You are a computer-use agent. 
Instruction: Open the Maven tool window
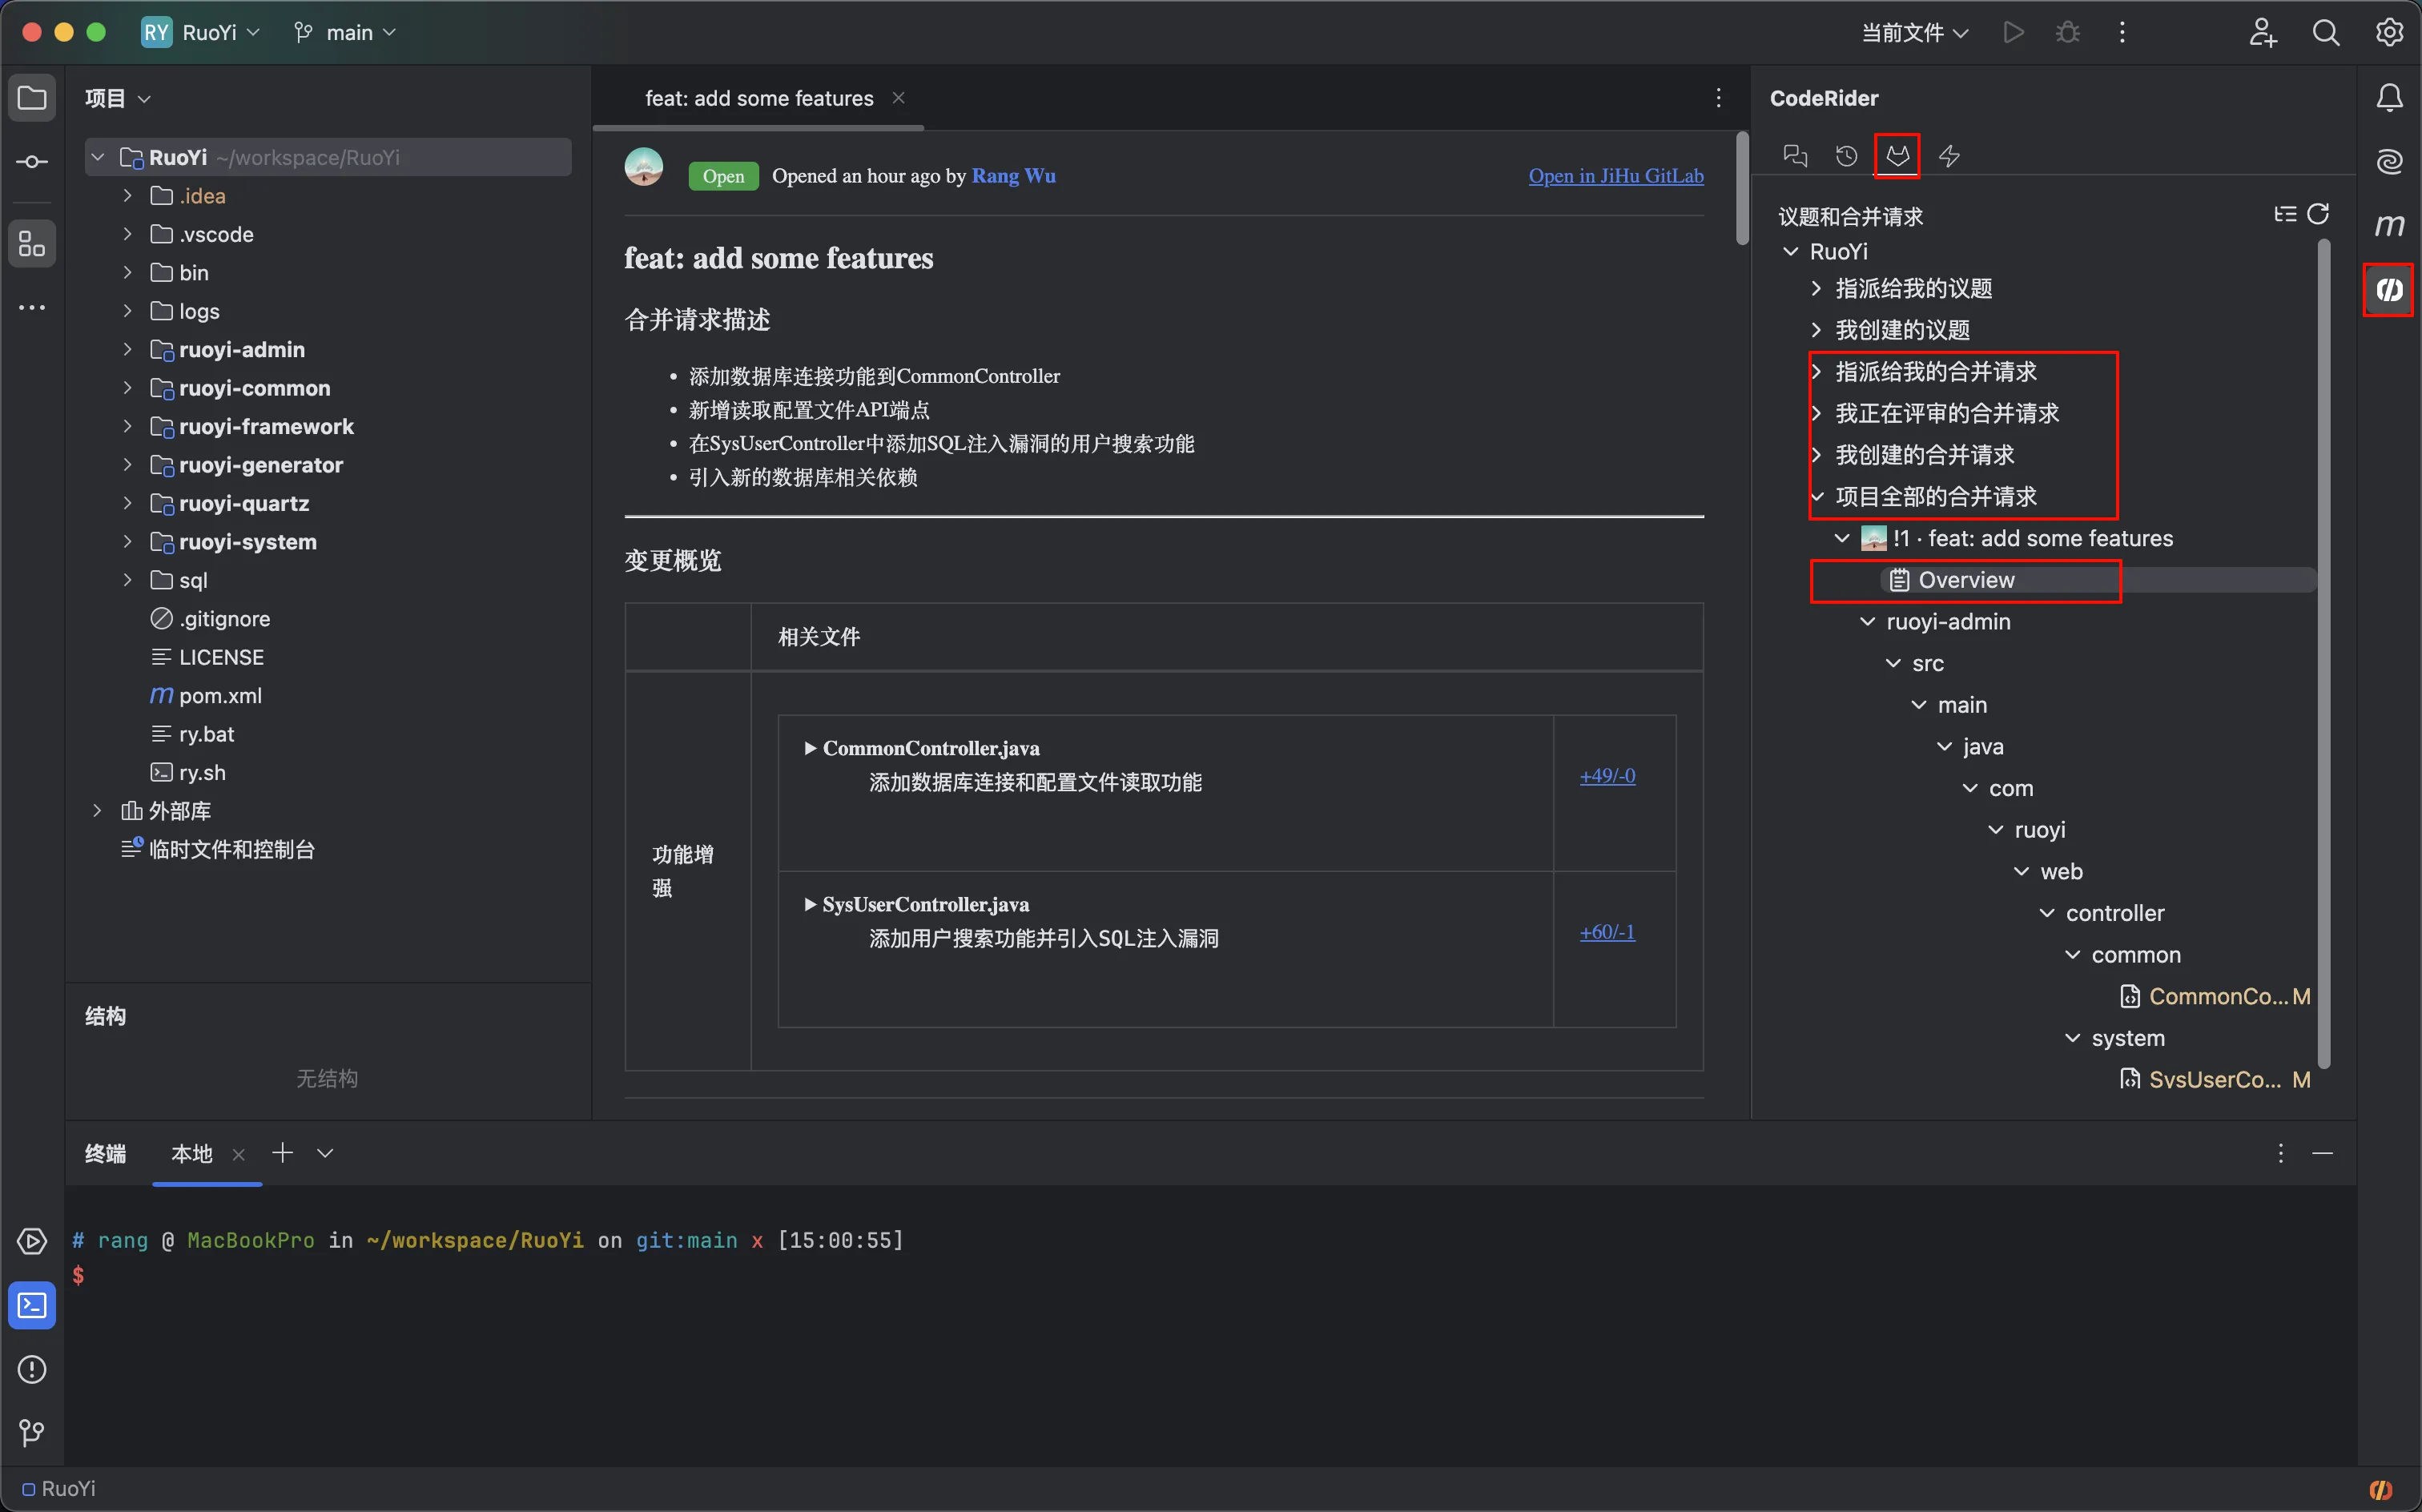tap(2388, 225)
